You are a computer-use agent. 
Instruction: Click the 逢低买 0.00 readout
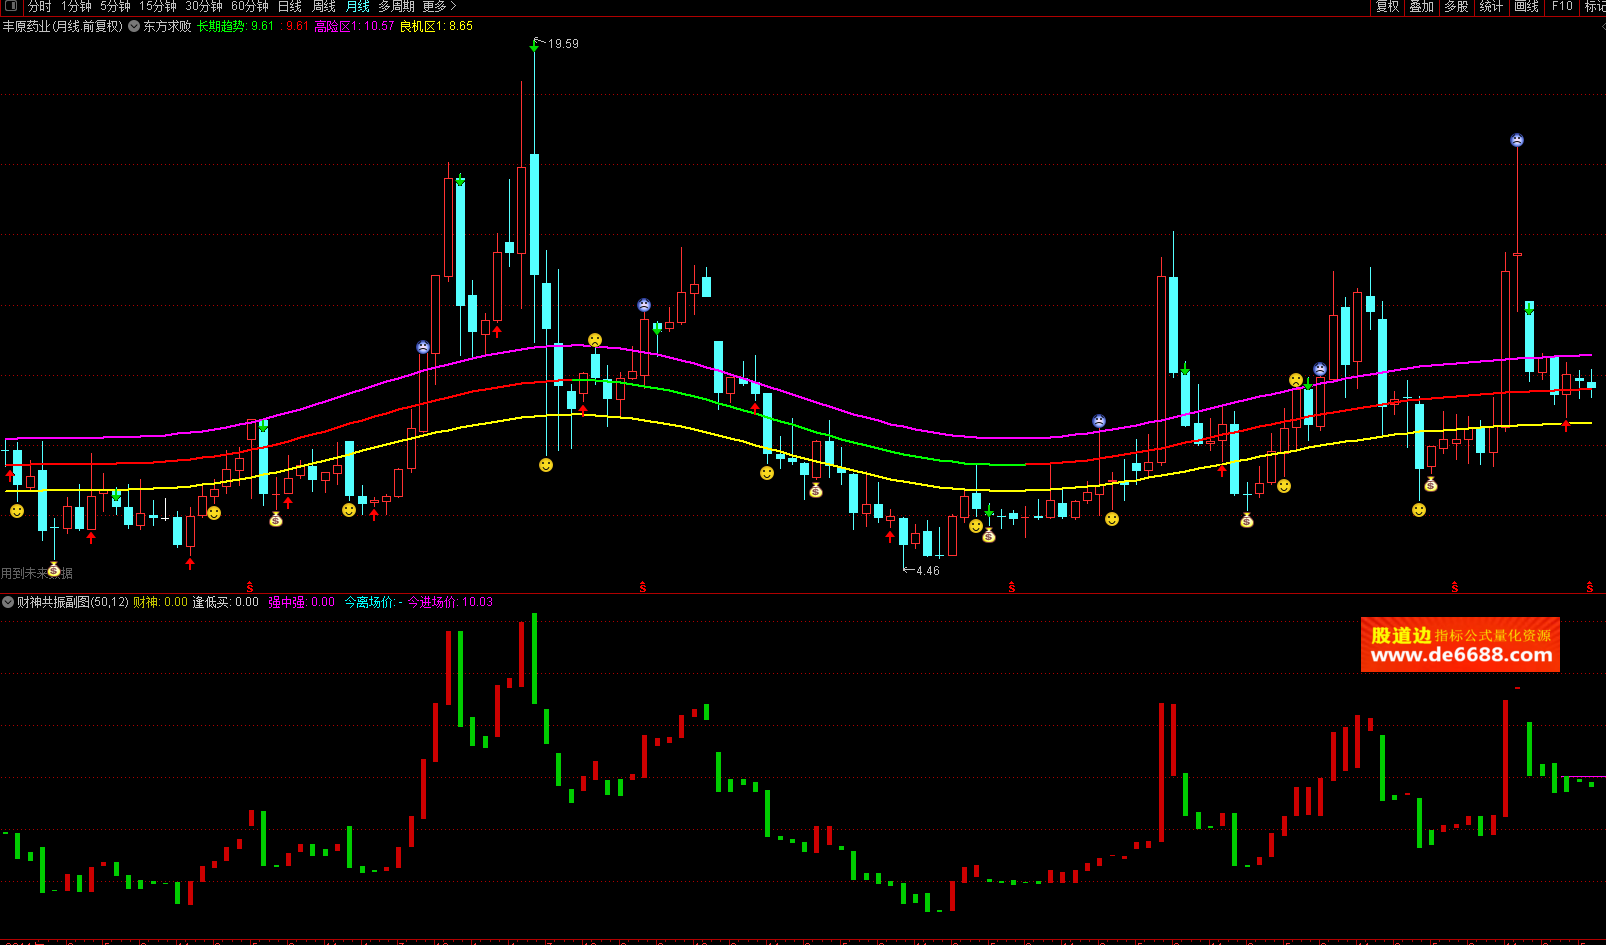pyautogui.click(x=226, y=602)
